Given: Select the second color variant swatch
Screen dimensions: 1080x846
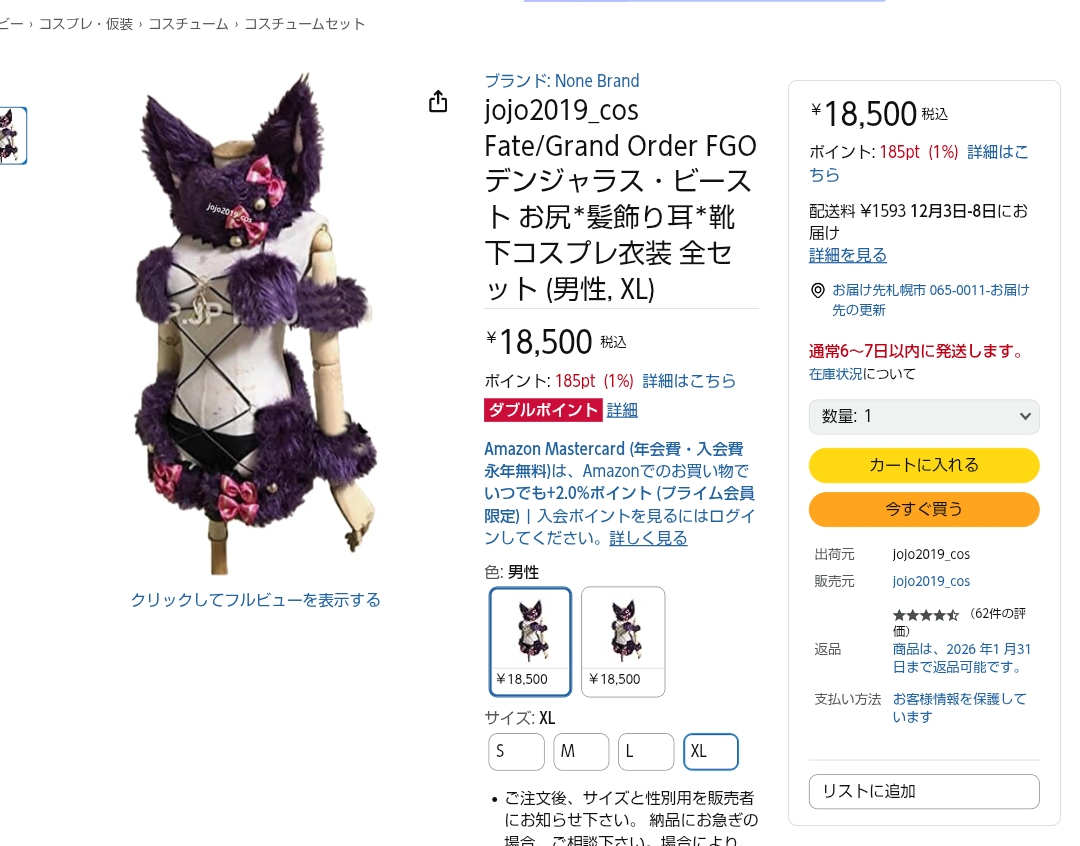Looking at the screenshot, I should 623,641.
